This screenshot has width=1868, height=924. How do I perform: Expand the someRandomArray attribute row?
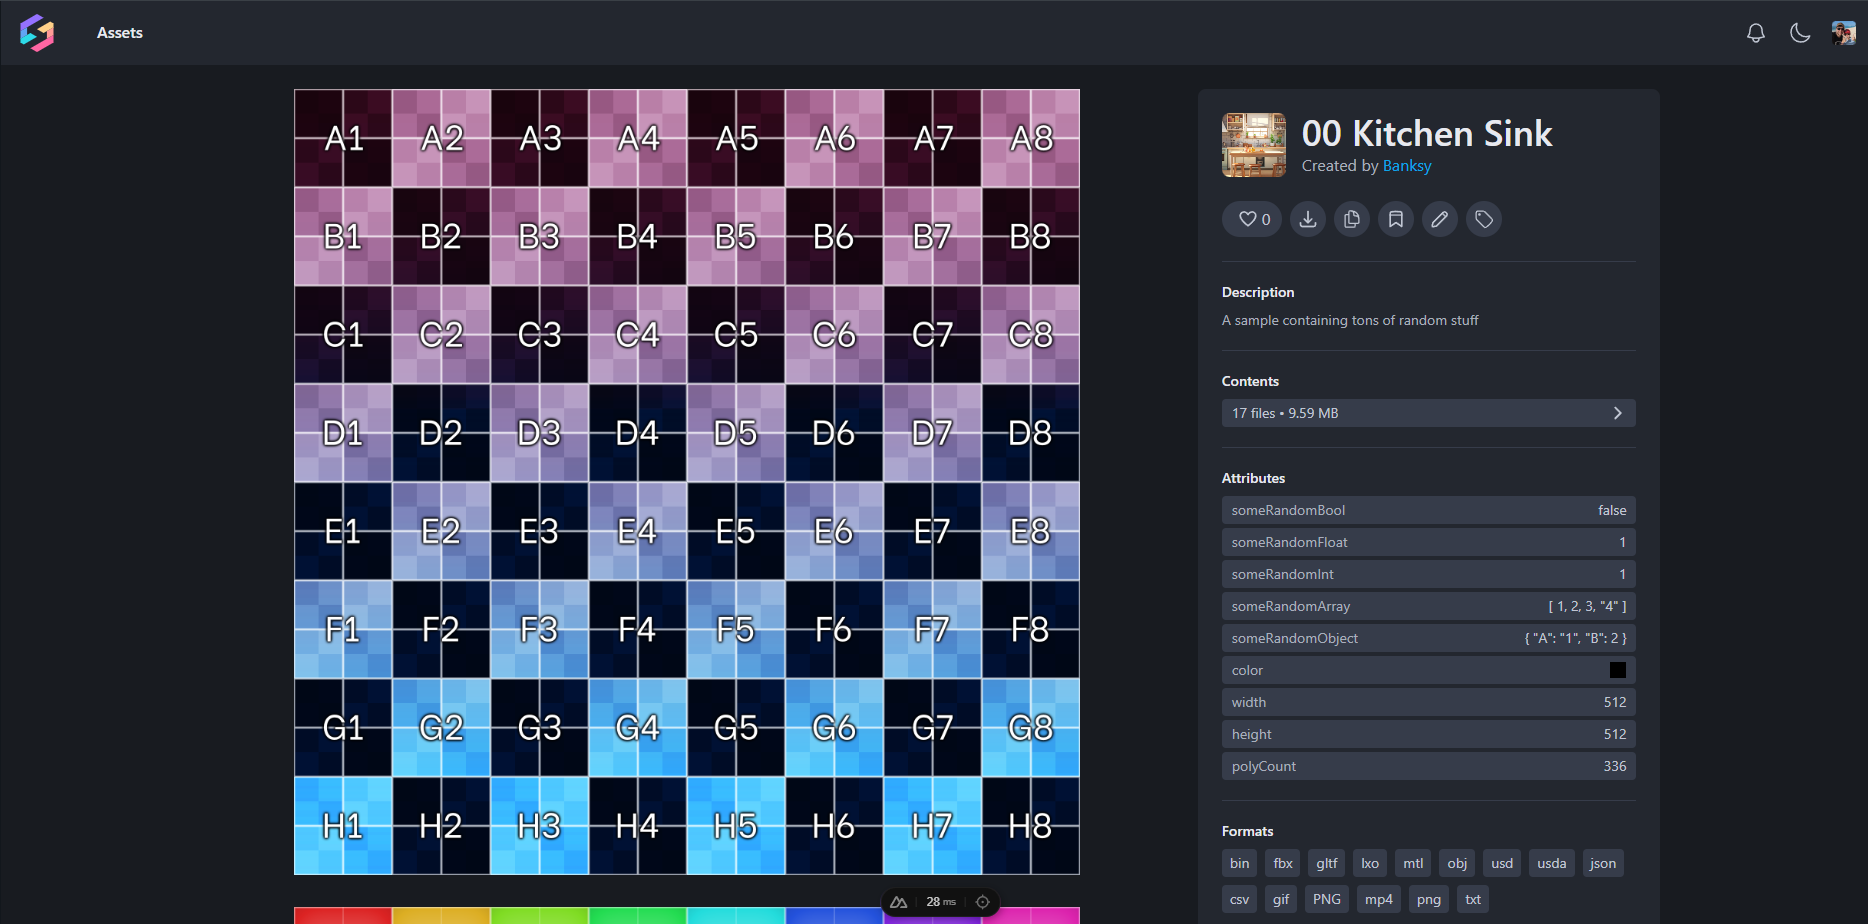(1428, 606)
